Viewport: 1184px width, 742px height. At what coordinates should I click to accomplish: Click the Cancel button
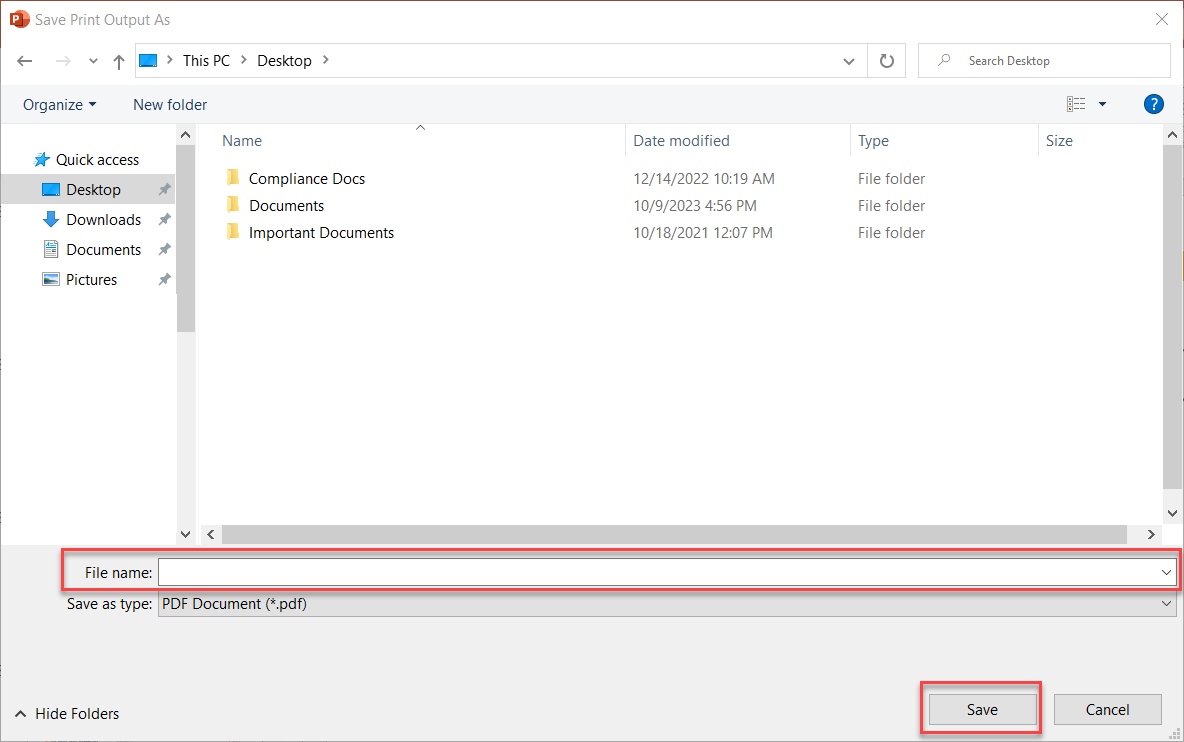pyautogui.click(x=1107, y=710)
